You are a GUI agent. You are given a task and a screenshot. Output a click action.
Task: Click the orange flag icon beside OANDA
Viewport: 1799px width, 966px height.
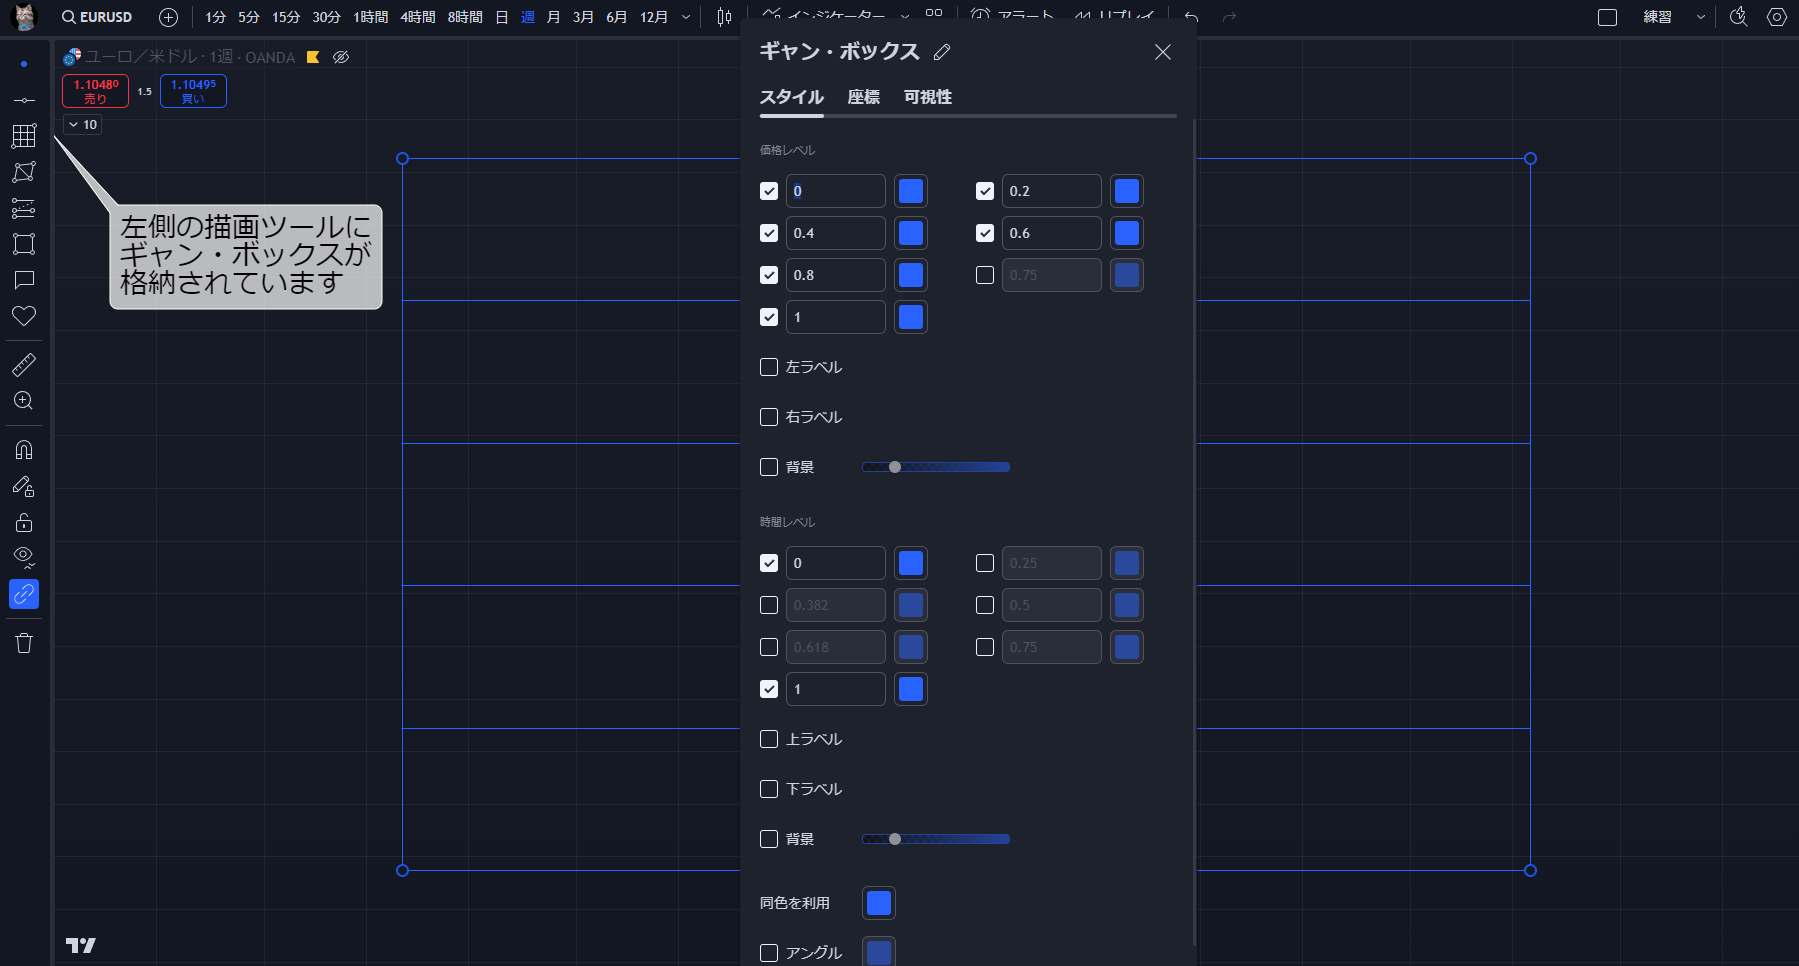coord(313,57)
